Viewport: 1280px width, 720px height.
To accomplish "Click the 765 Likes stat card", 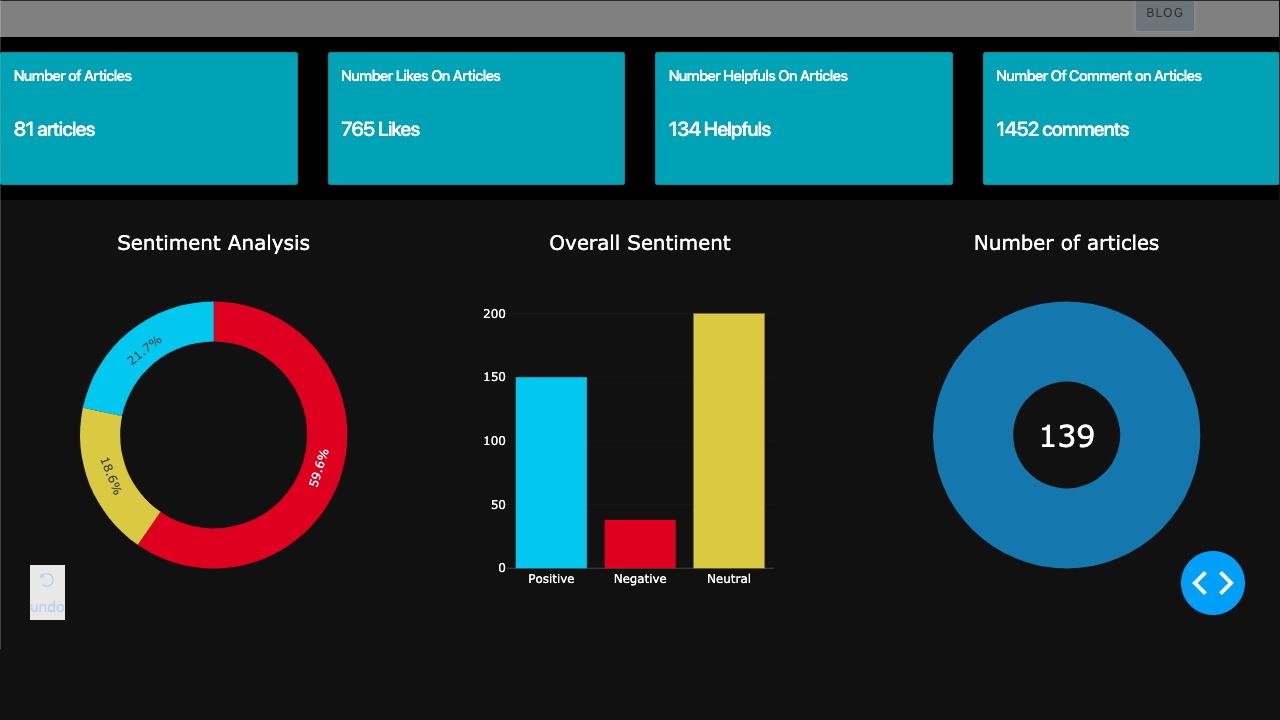I will [x=476, y=118].
